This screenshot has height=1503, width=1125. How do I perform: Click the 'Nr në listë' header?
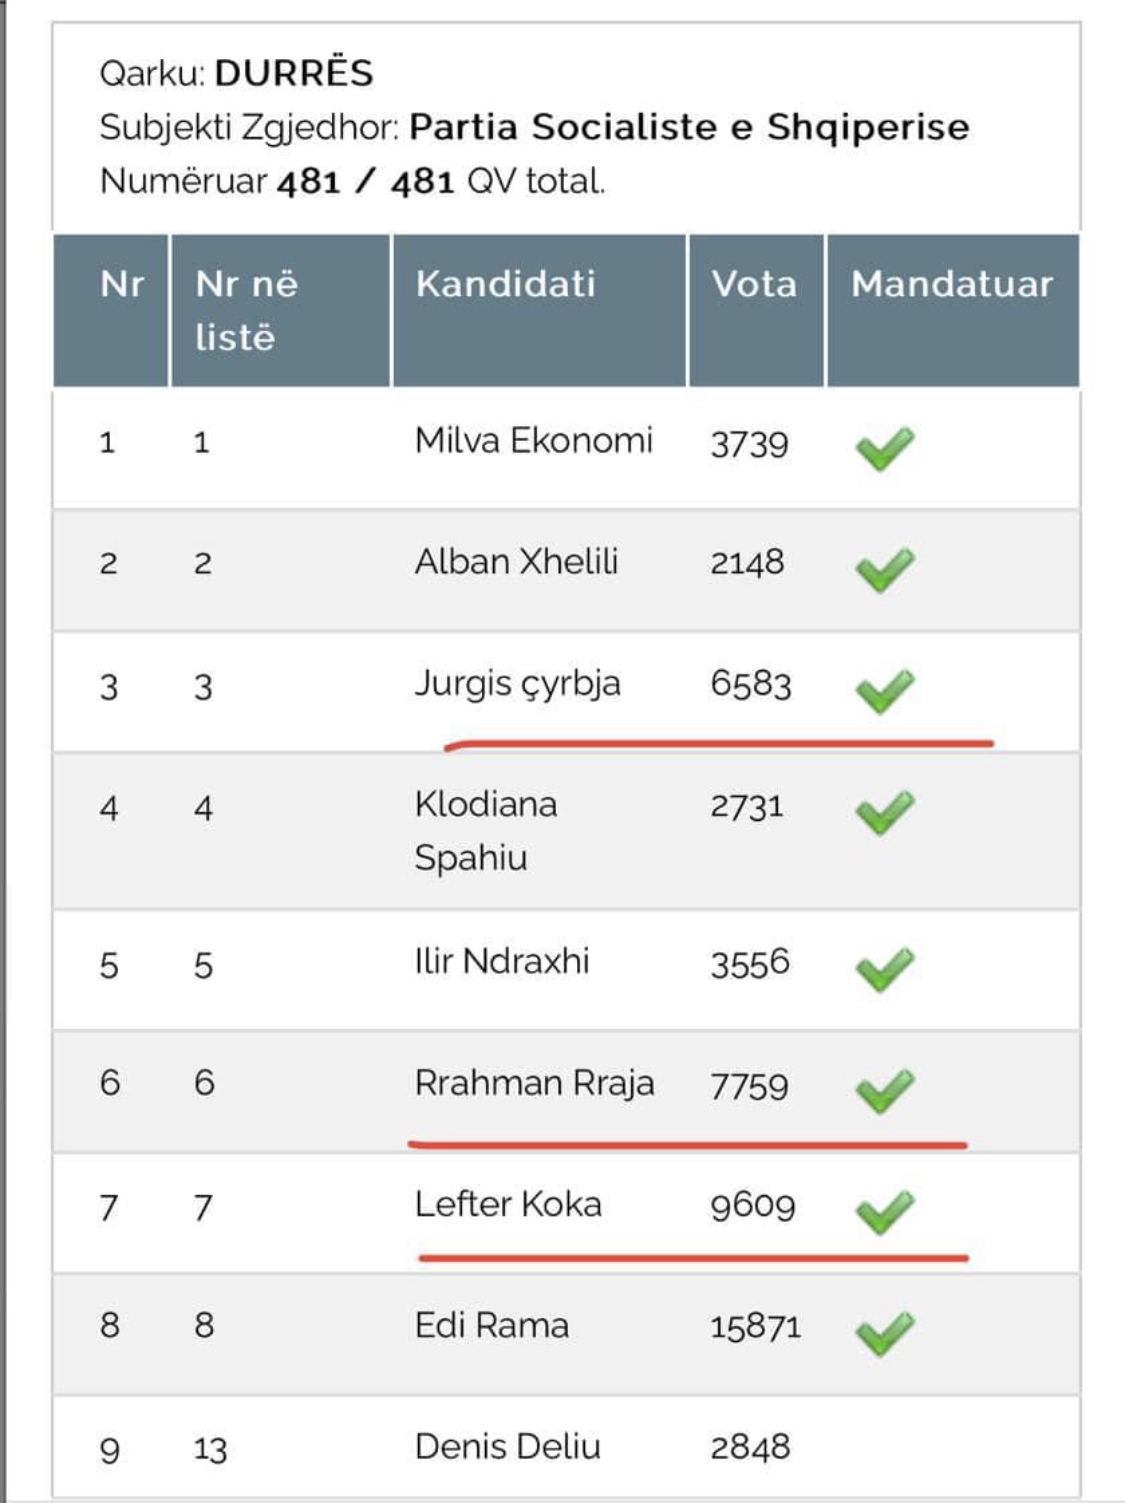point(246,310)
